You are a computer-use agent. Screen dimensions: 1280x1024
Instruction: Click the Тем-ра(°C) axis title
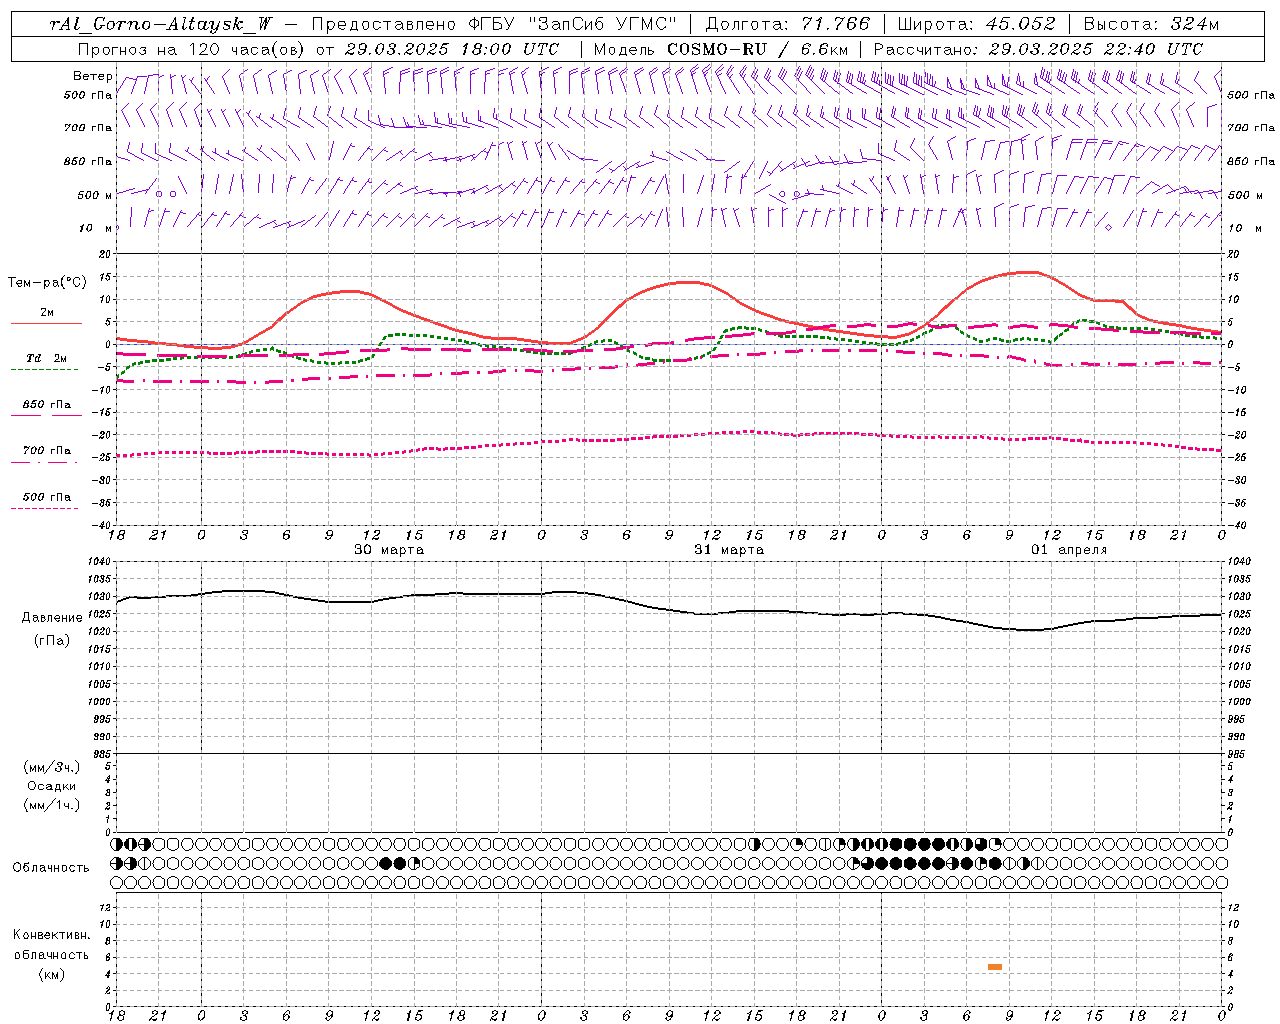click(x=47, y=283)
